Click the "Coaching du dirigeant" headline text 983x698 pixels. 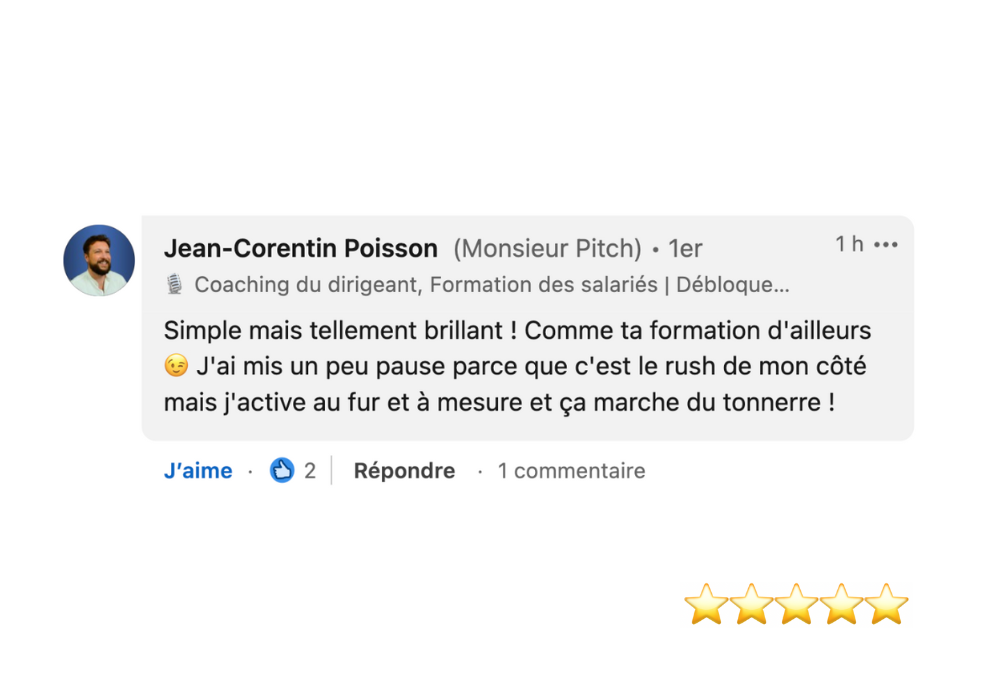pyautogui.click(x=310, y=285)
